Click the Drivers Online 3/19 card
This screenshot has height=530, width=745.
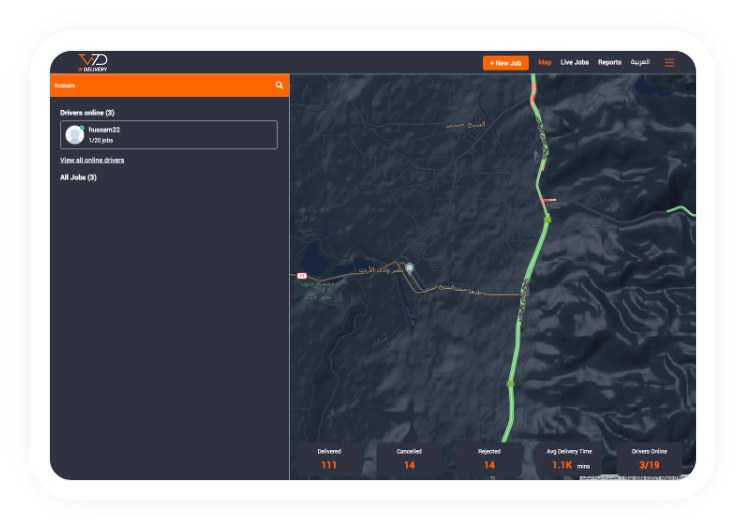pyautogui.click(x=649, y=459)
